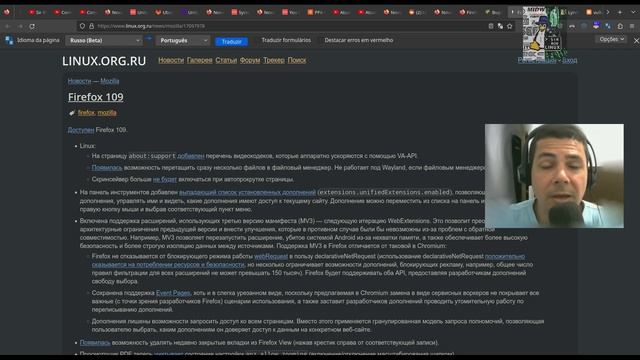Reload the current page
640x360 pixels.
[32, 26]
